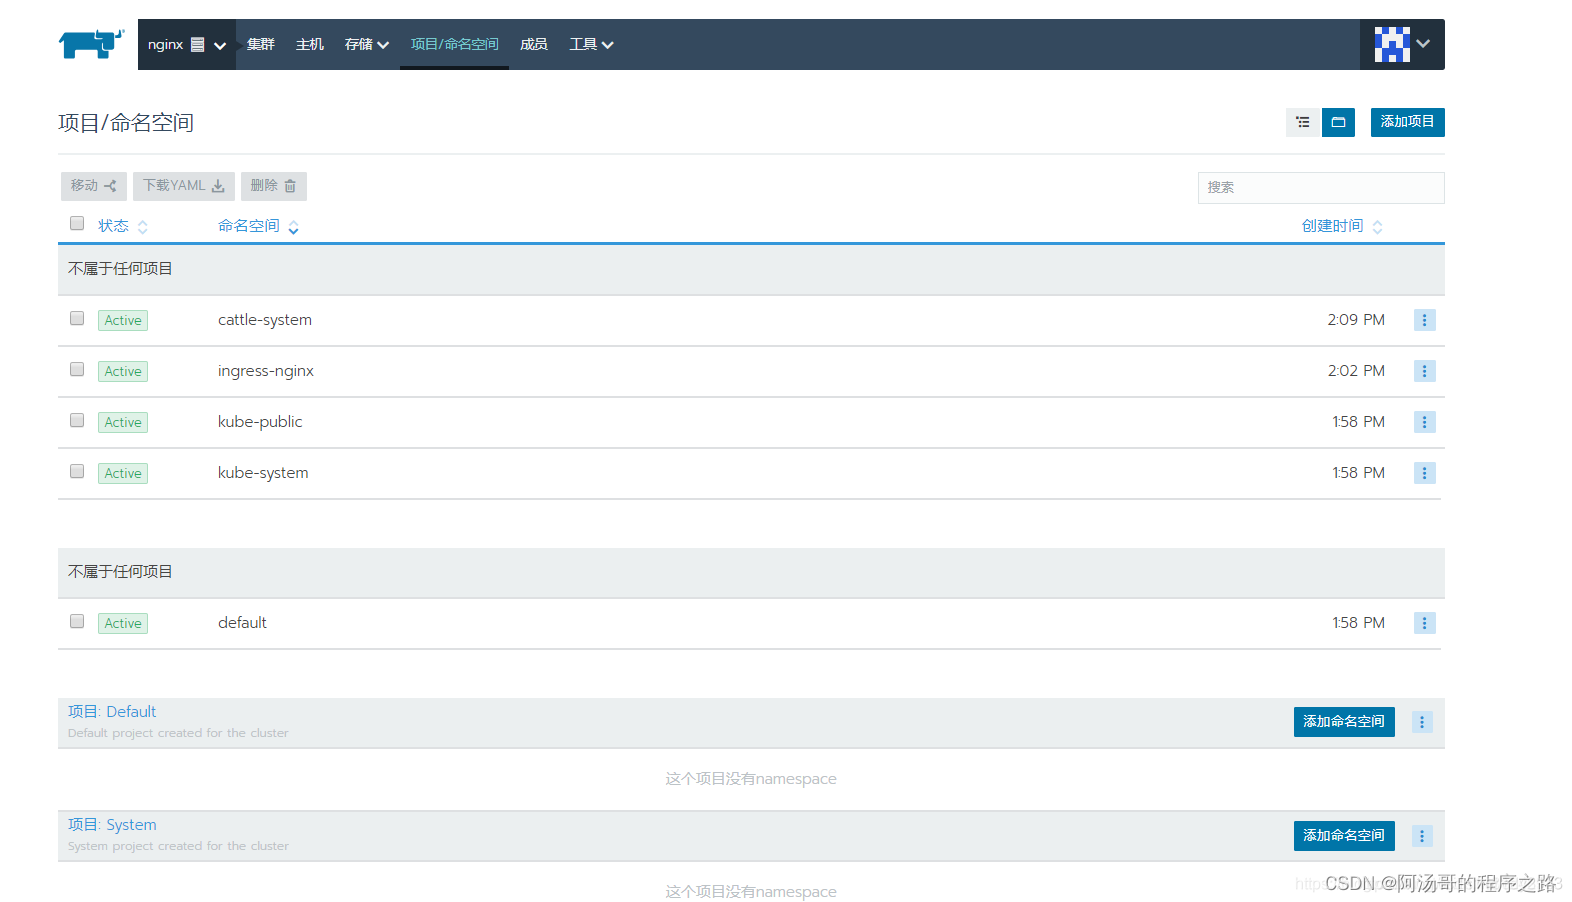The height and width of the screenshot is (902, 1572).
Task: Sort by 命名空间 column
Action: (x=259, y=226)
